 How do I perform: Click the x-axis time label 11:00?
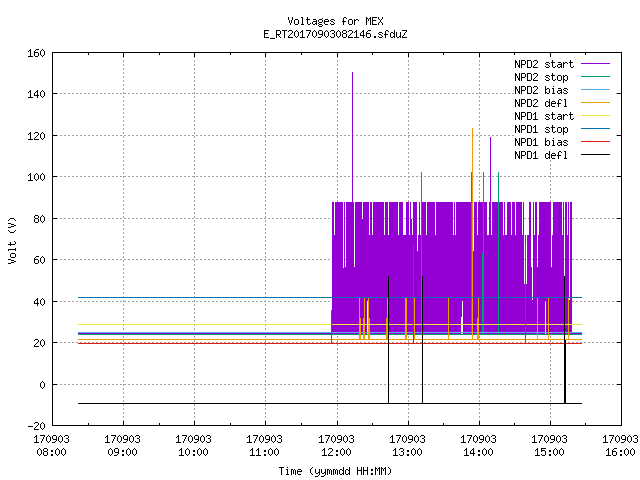264,452
